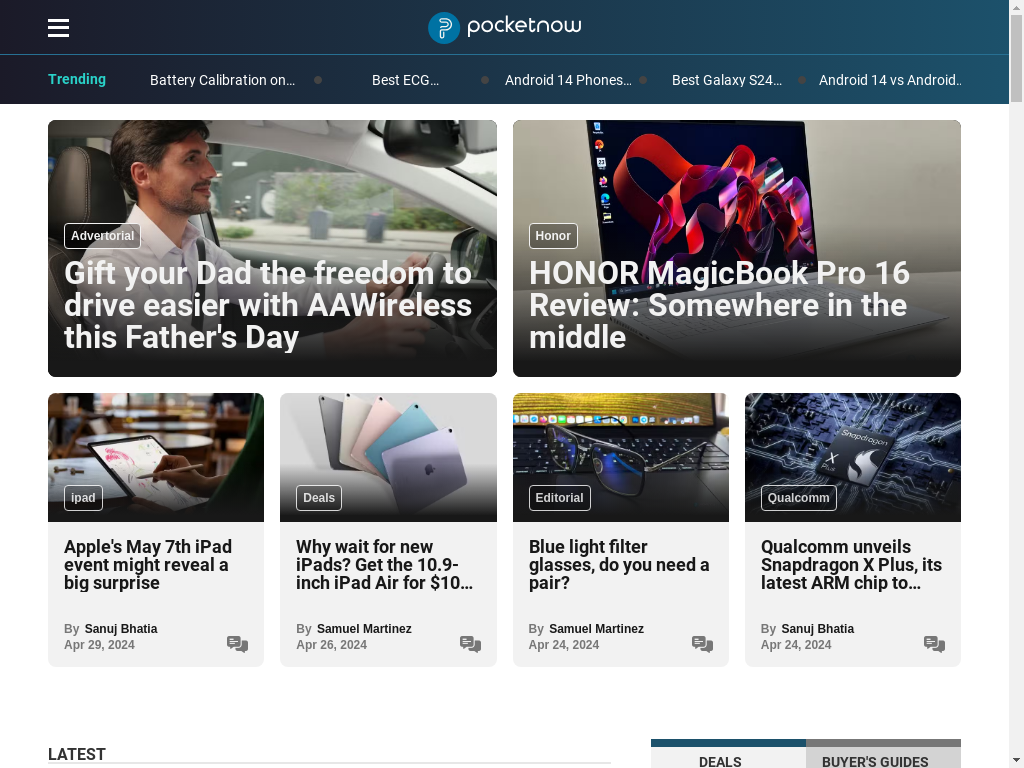Open the hamburger navigation menu
Image resolution: width=1024 pixels, height=768 pixels.
pyautogui.click(x=58, y=27)
